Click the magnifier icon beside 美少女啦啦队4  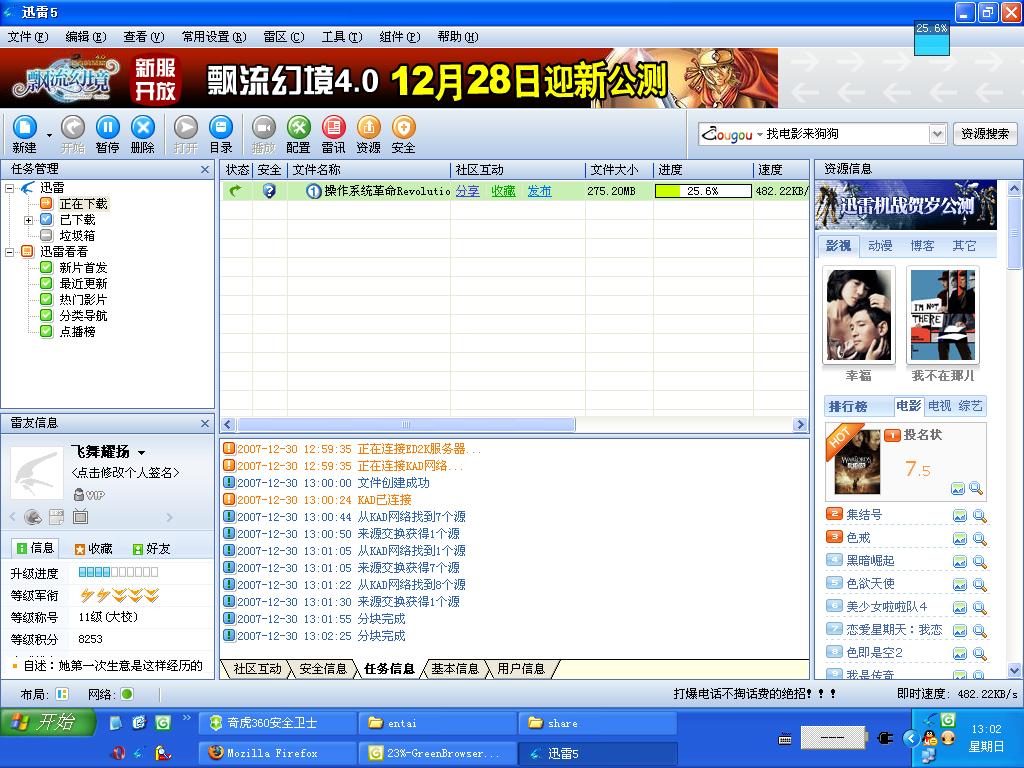(x=980, y=607)
